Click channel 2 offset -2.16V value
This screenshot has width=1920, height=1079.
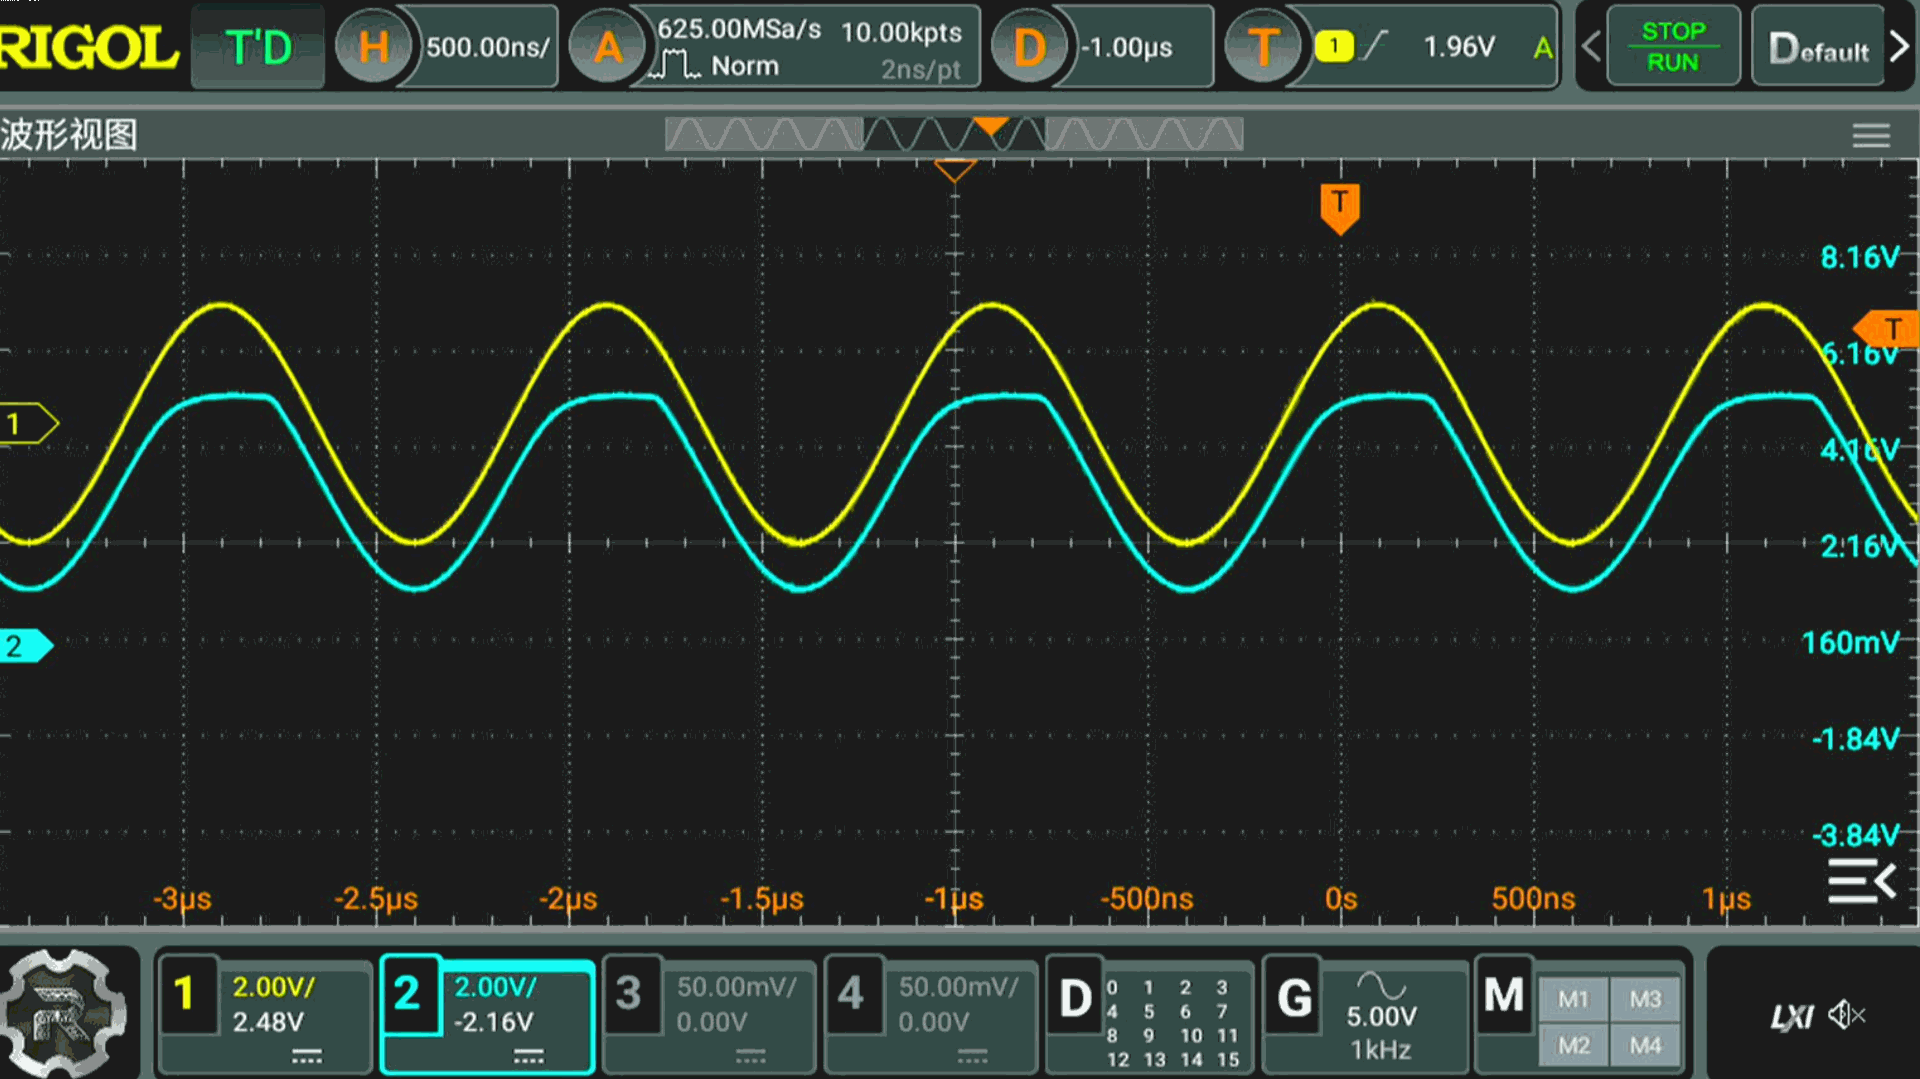494,1022
